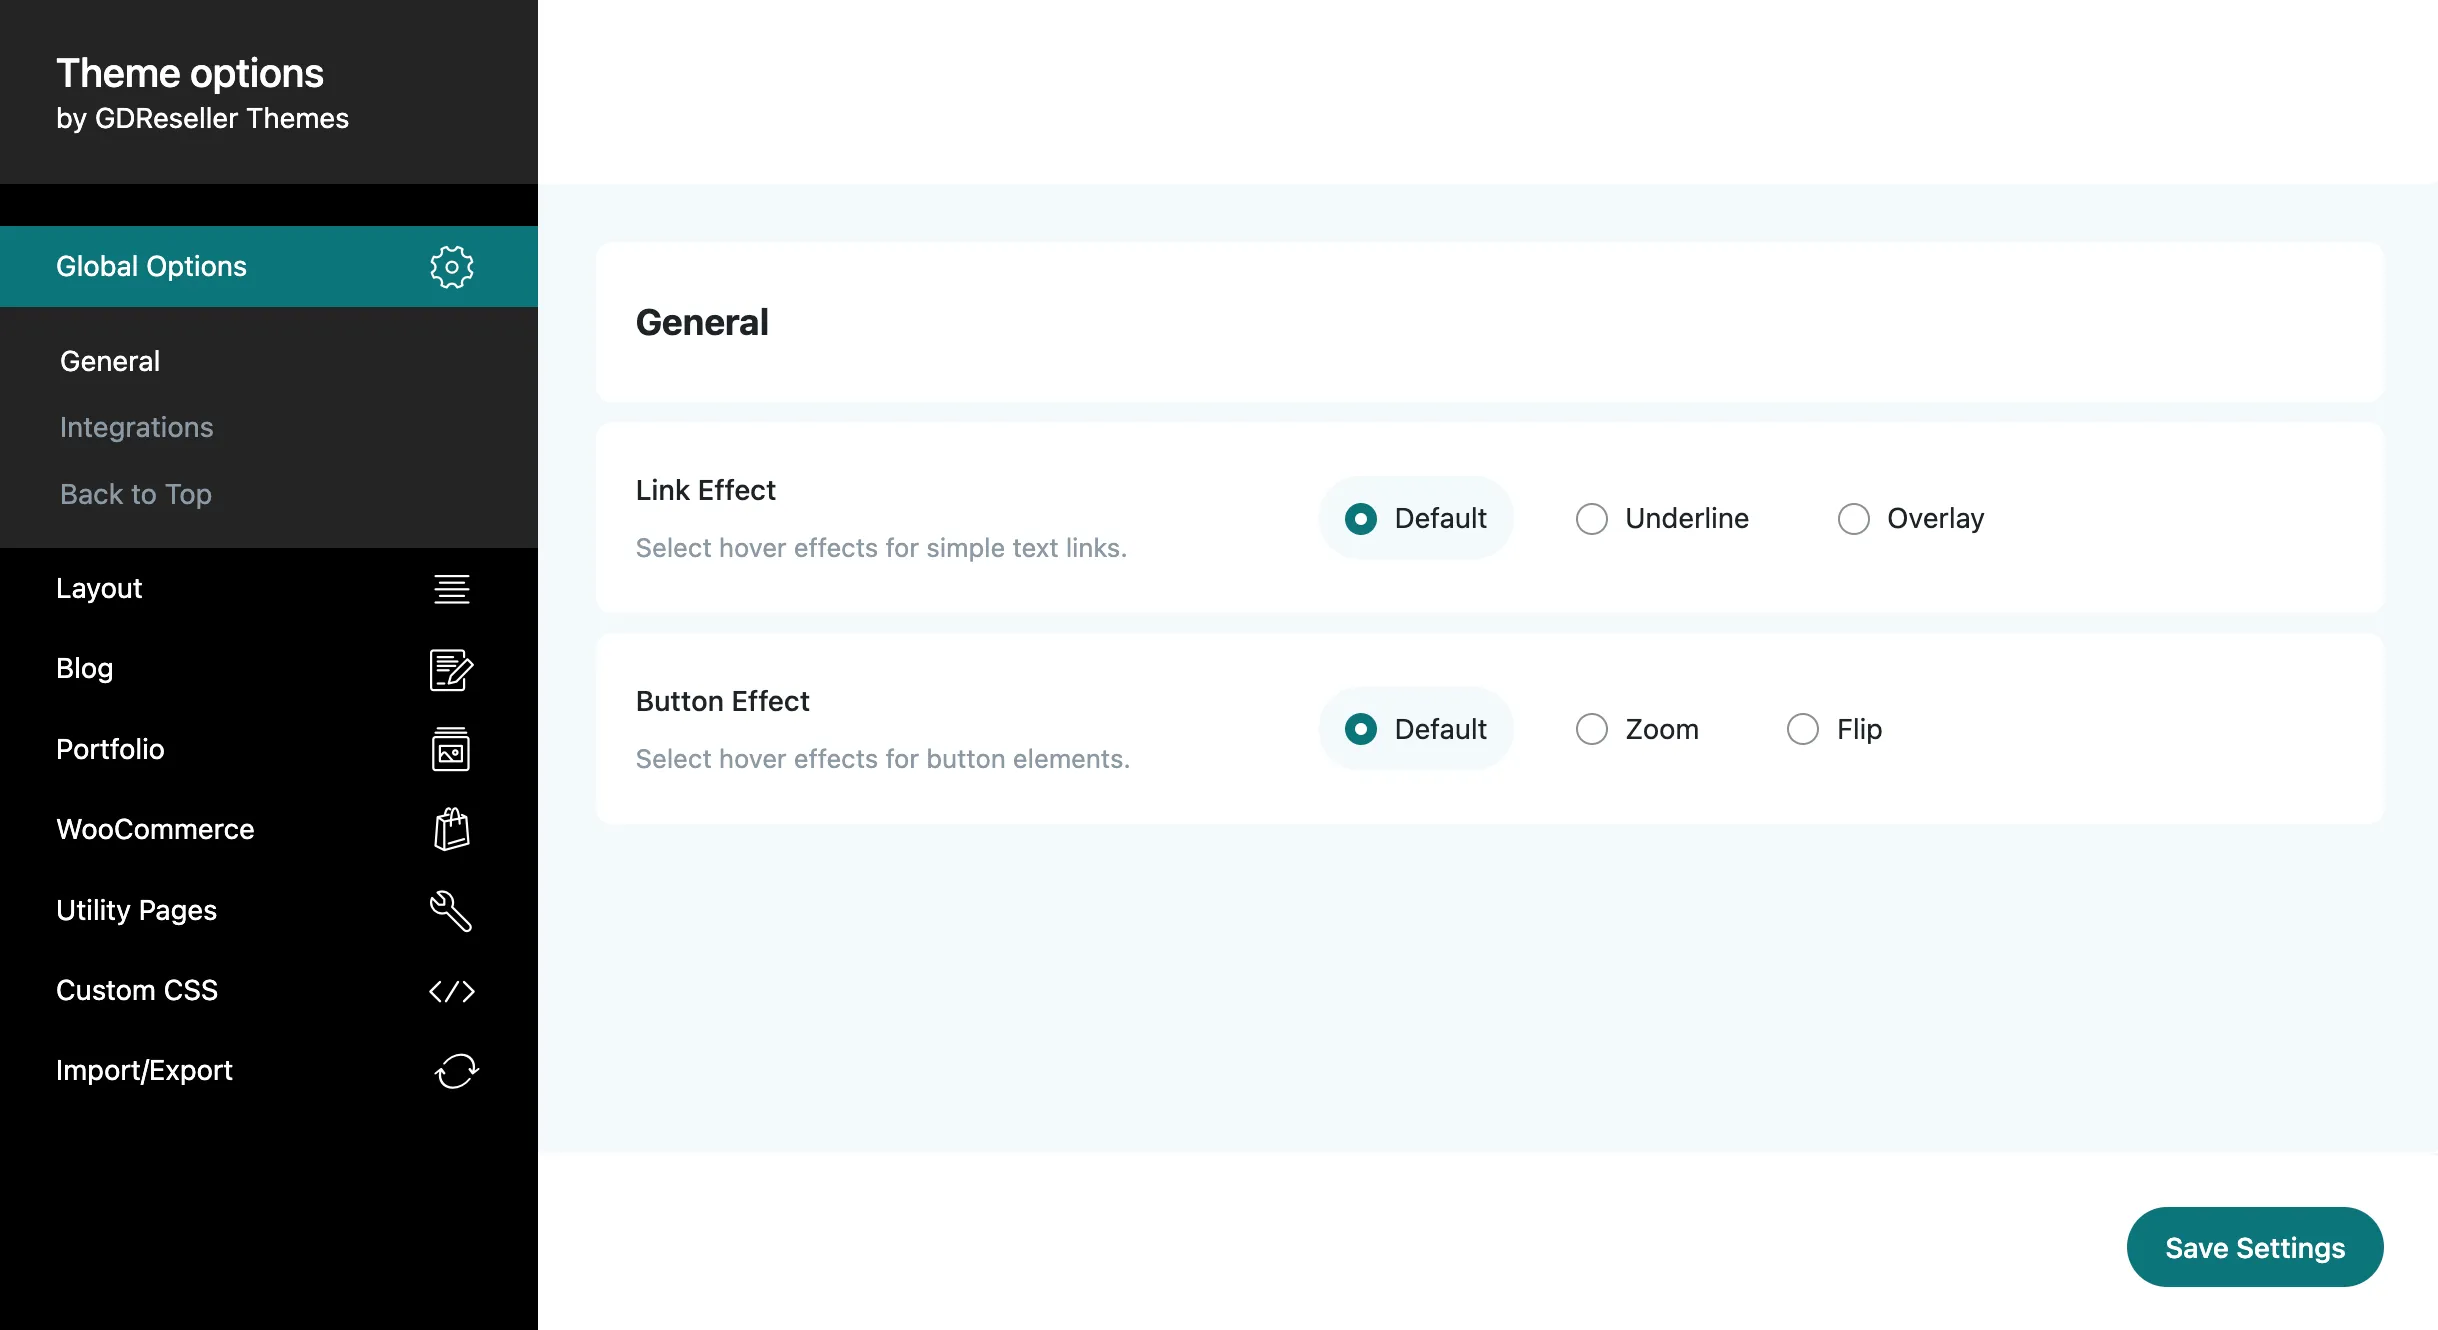Viewport: 2438px width, 1330px height.
Task: Click the WooCommerce shopping bag icon
Action: [452, 829]
